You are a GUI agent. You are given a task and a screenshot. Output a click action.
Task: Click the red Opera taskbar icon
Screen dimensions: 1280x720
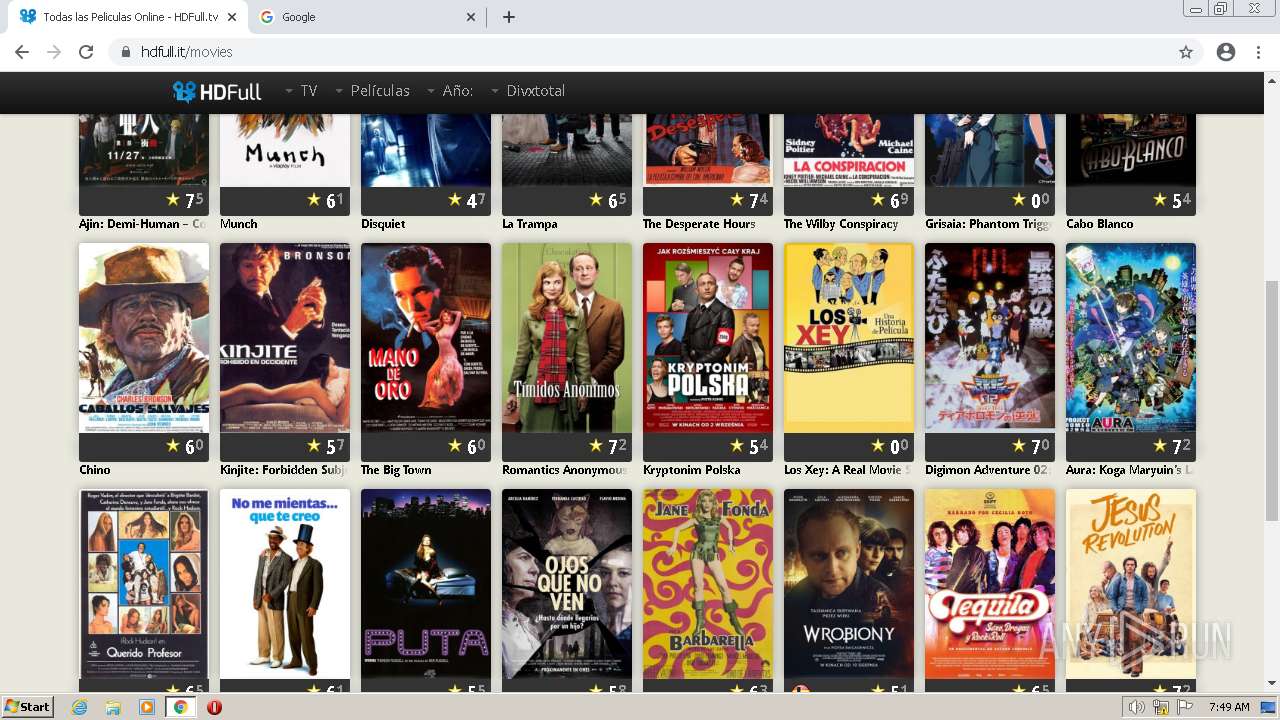(x=214, y=707)
